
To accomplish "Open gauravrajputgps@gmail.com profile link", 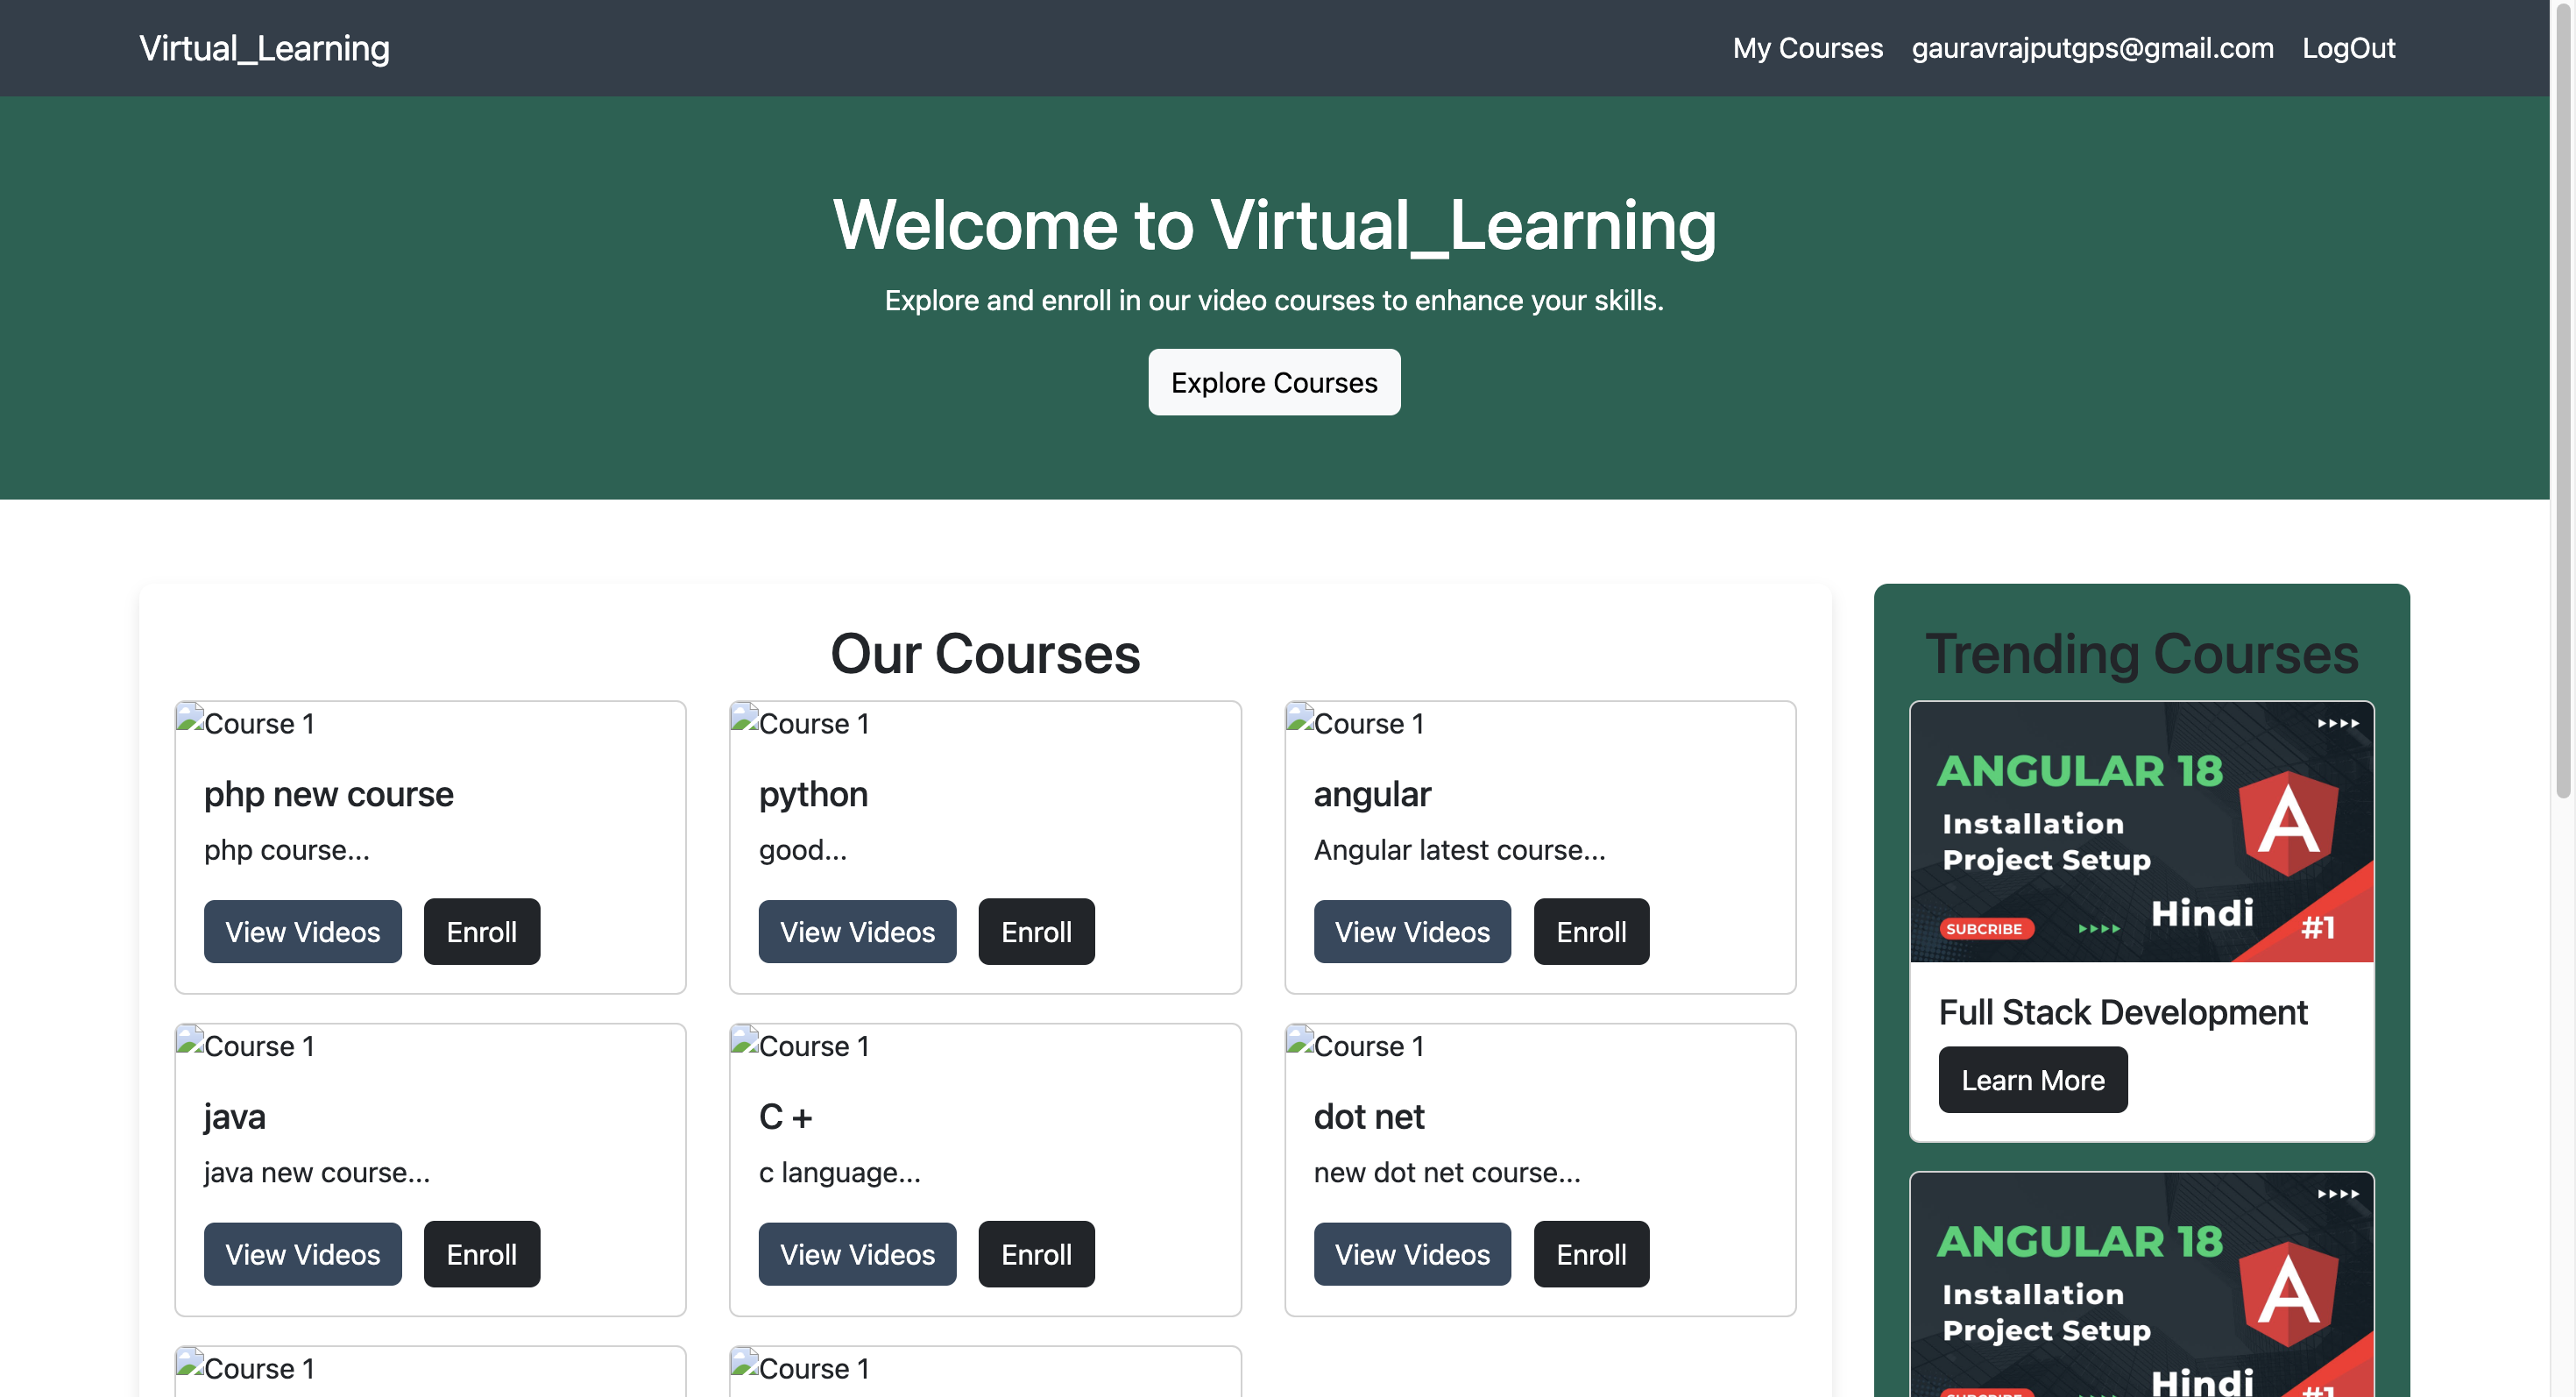I will (2092, 48).
